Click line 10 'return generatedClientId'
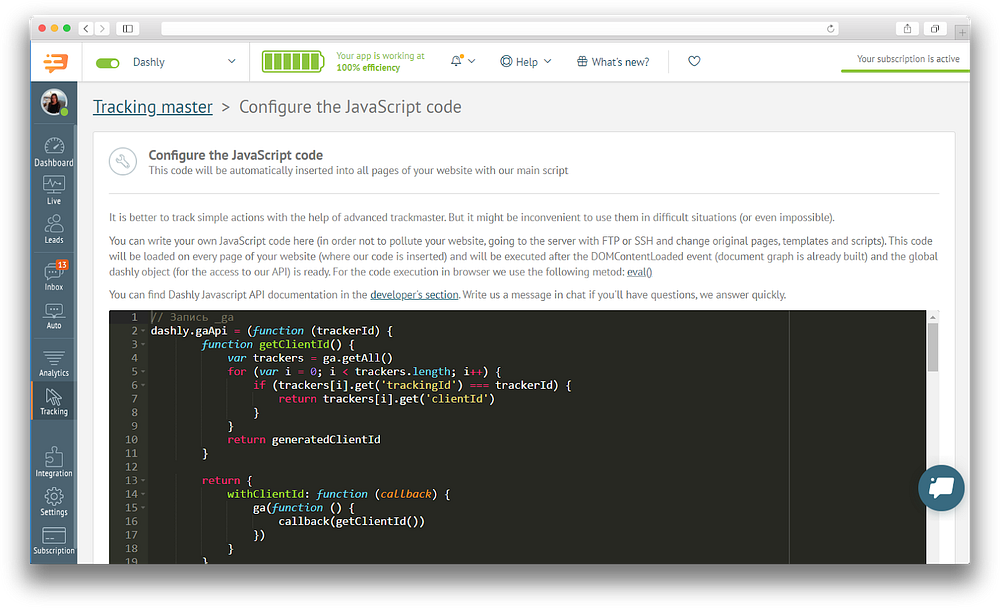 [x=304, y=440]
